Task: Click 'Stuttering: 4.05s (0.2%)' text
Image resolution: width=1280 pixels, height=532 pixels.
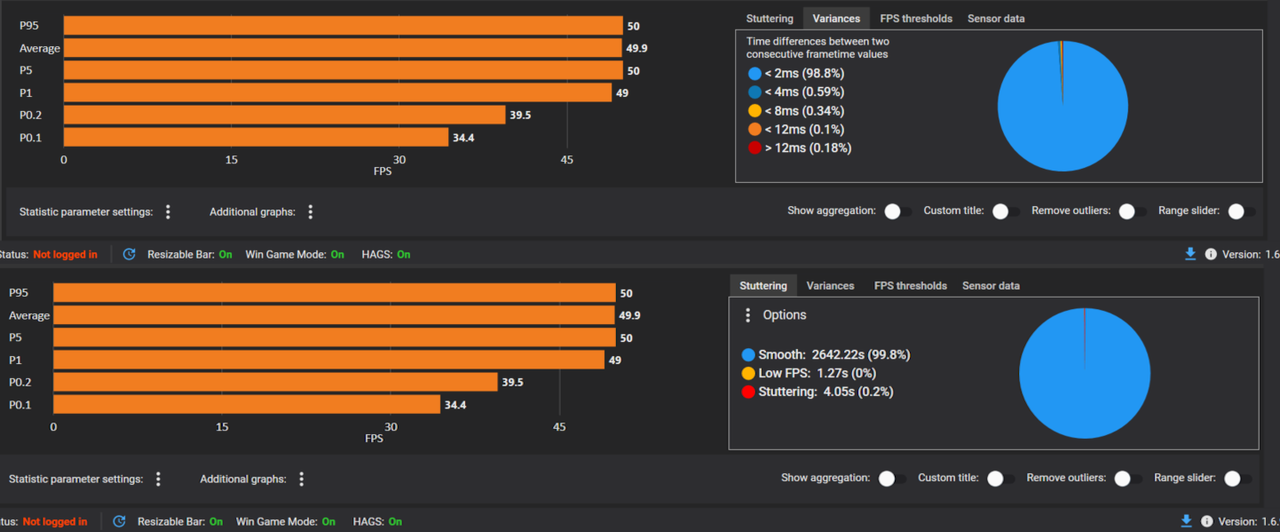Action: point(826,392)
